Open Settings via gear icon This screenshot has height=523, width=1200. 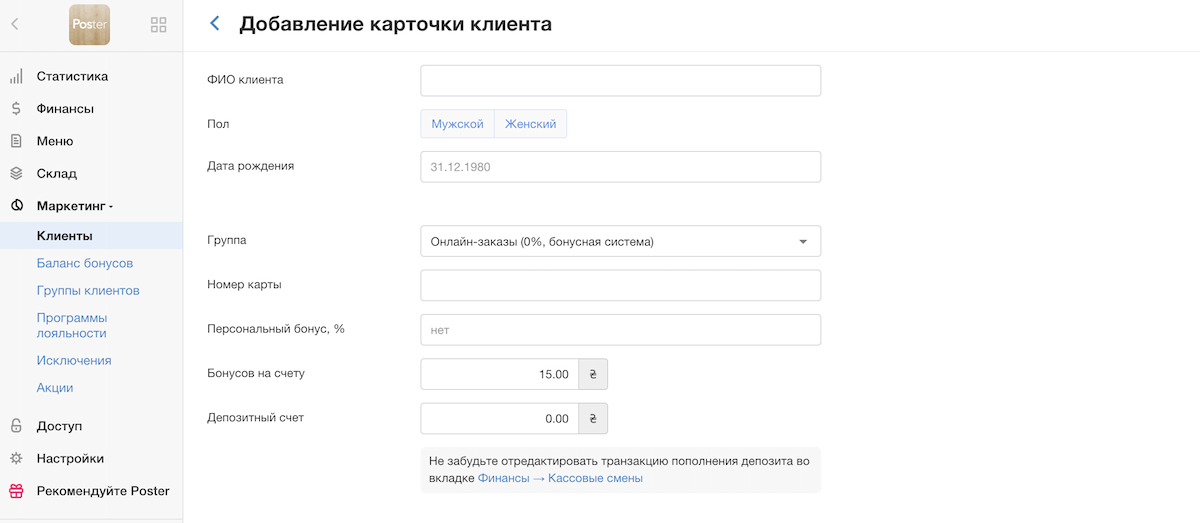click(16, 459)
